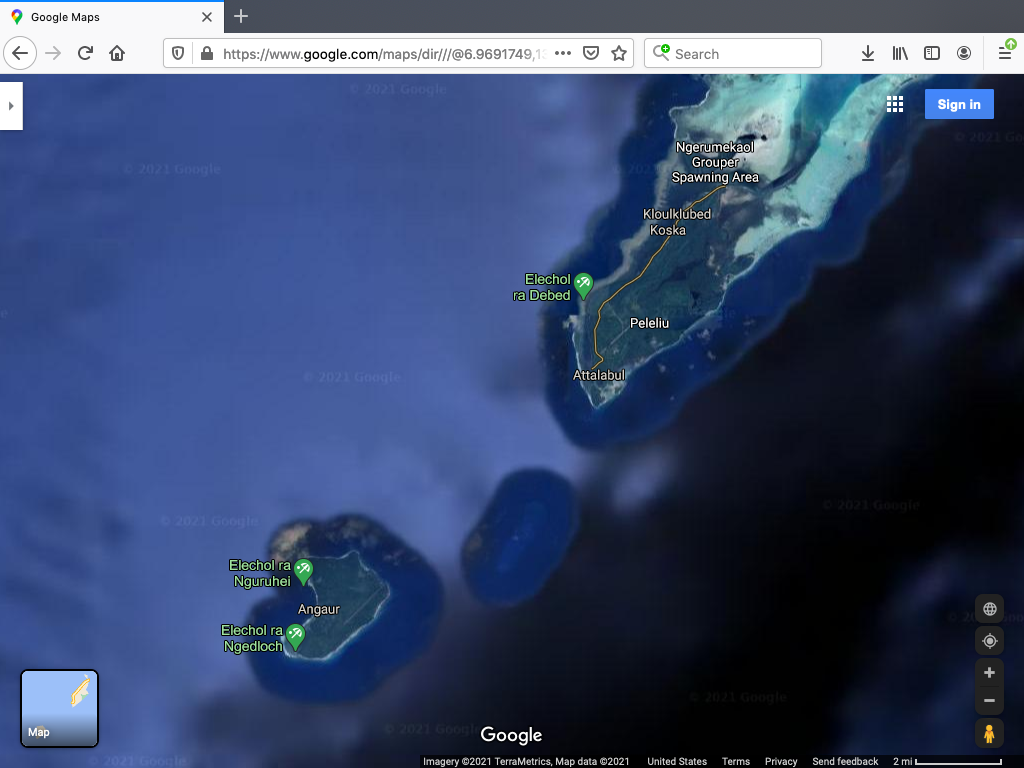Zoom out with the minus button

[989, 701]
